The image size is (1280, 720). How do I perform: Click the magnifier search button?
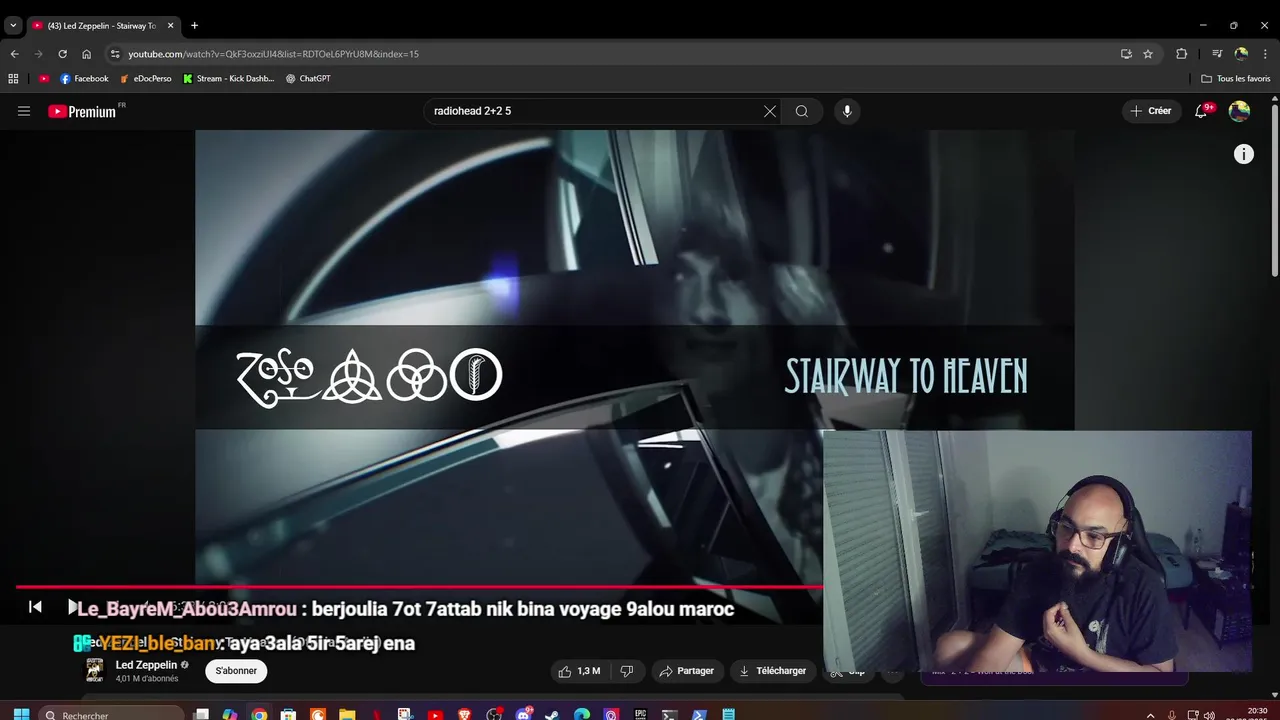point(801,111)
